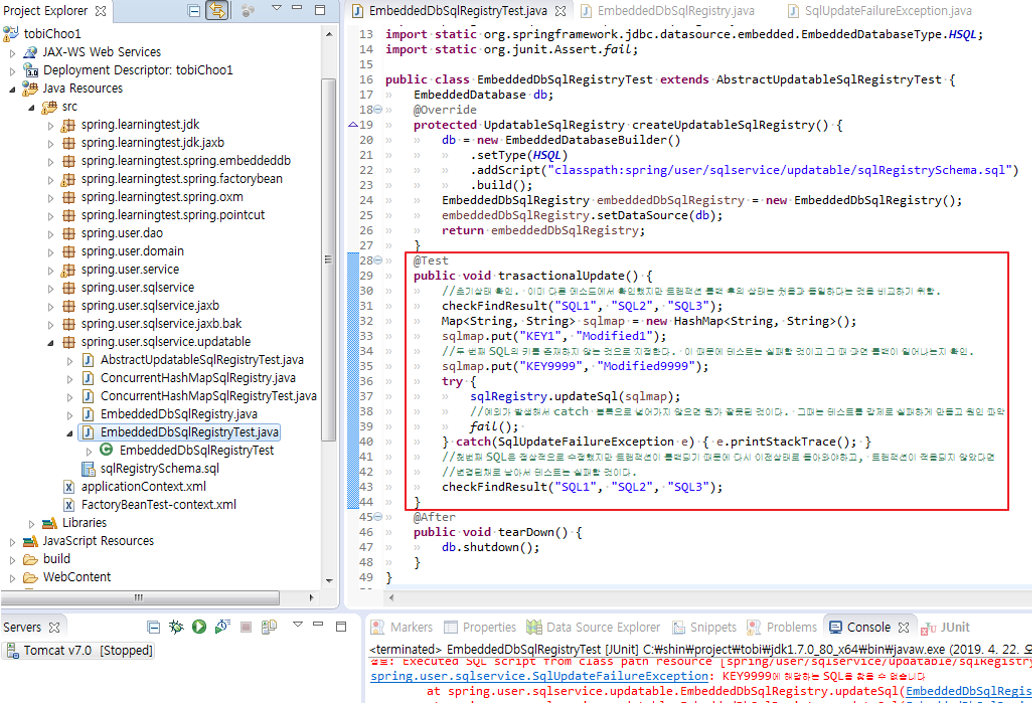Toggle code fold at line 28
Screen dimensions: 1032x703
click(x=378, y=261)
